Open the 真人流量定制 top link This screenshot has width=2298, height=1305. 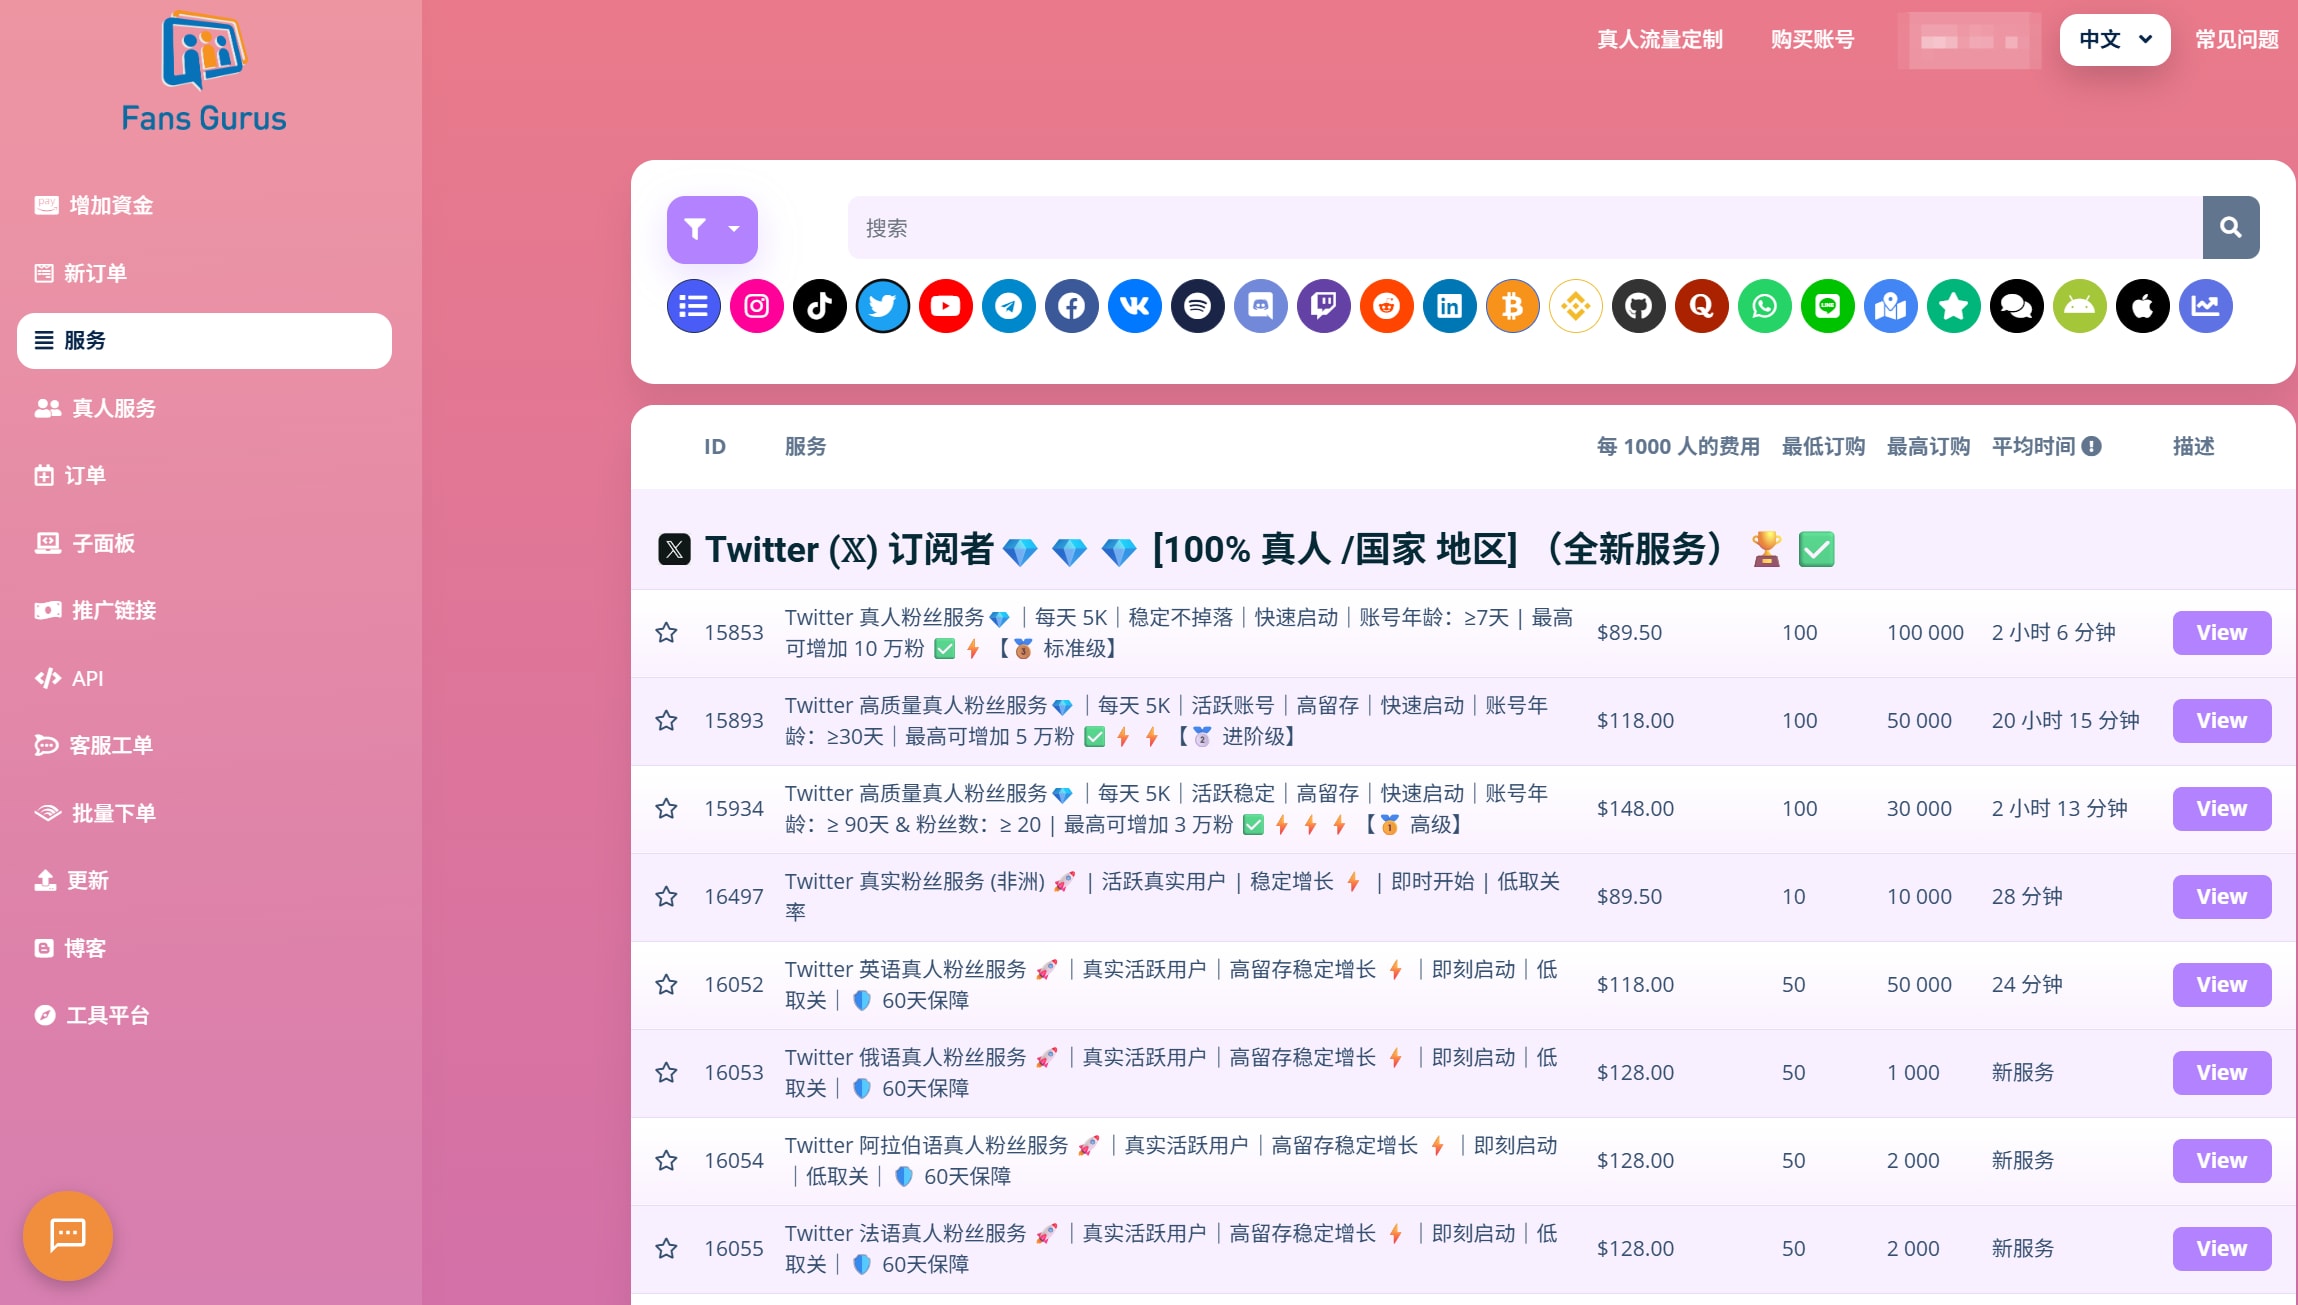coord(1659,40)
